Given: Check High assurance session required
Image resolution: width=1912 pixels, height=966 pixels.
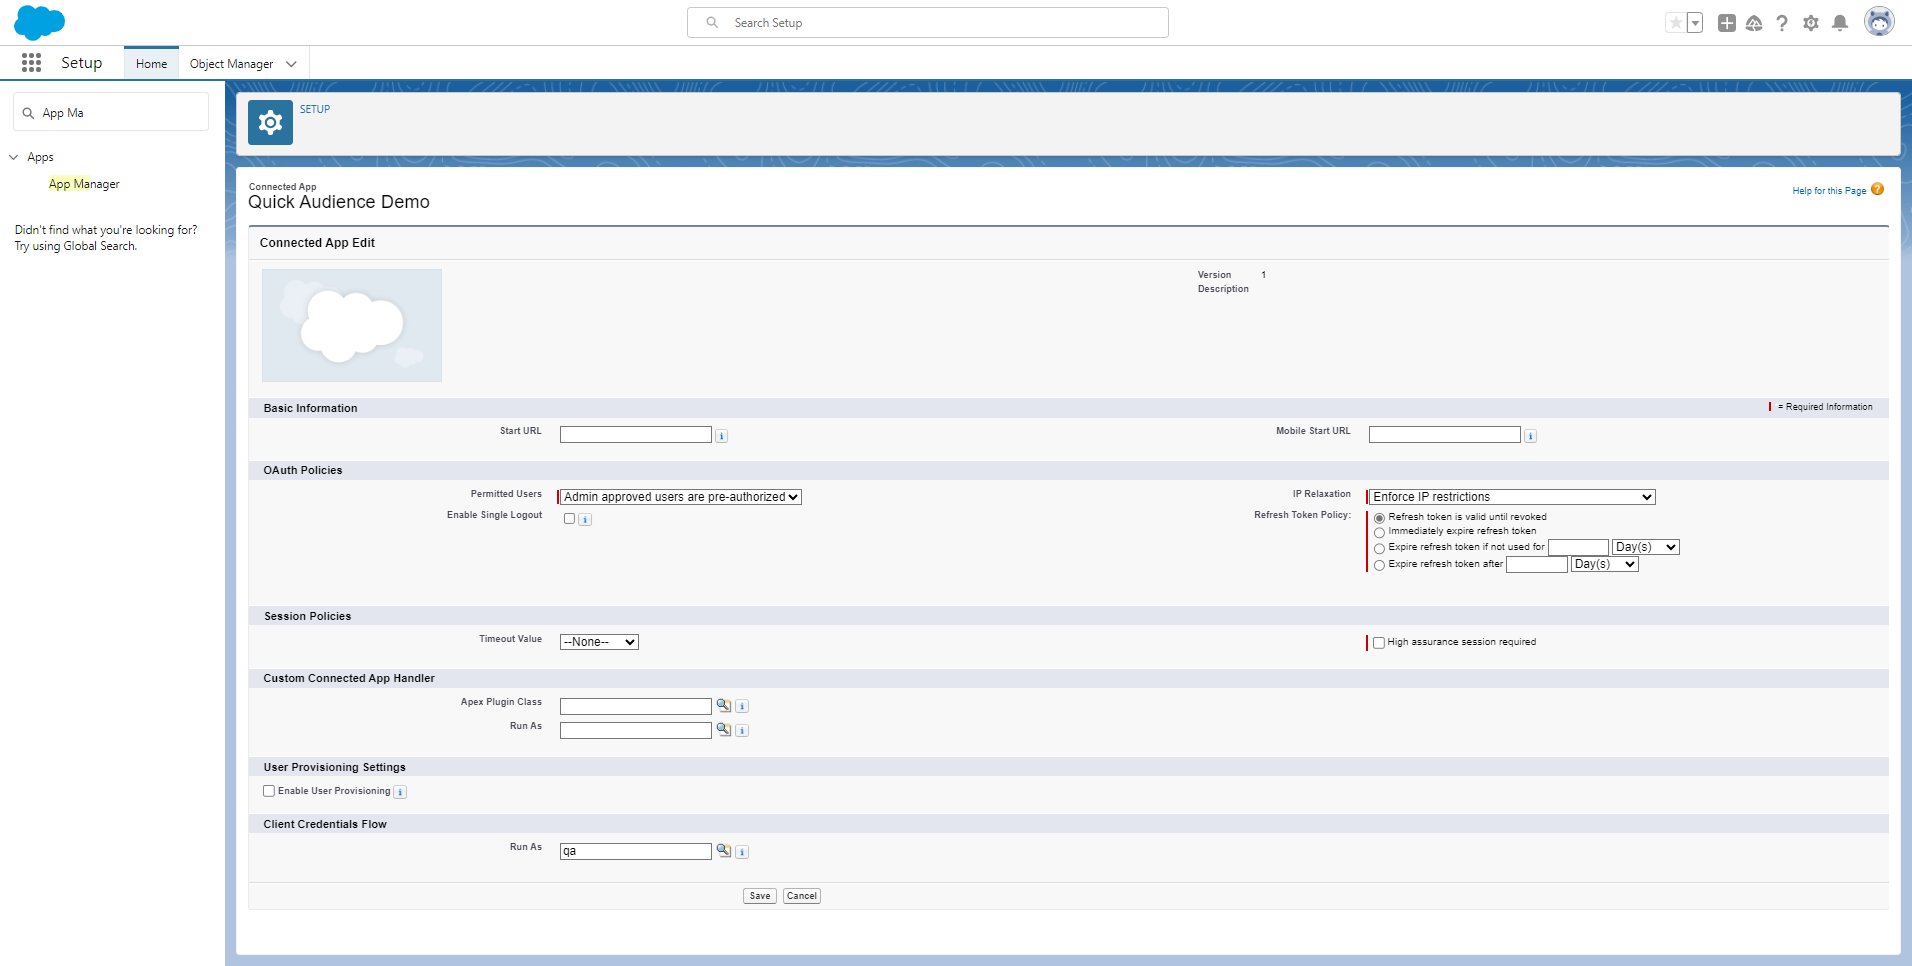Looking at the screenshot, I should (x=1378, y=643).
